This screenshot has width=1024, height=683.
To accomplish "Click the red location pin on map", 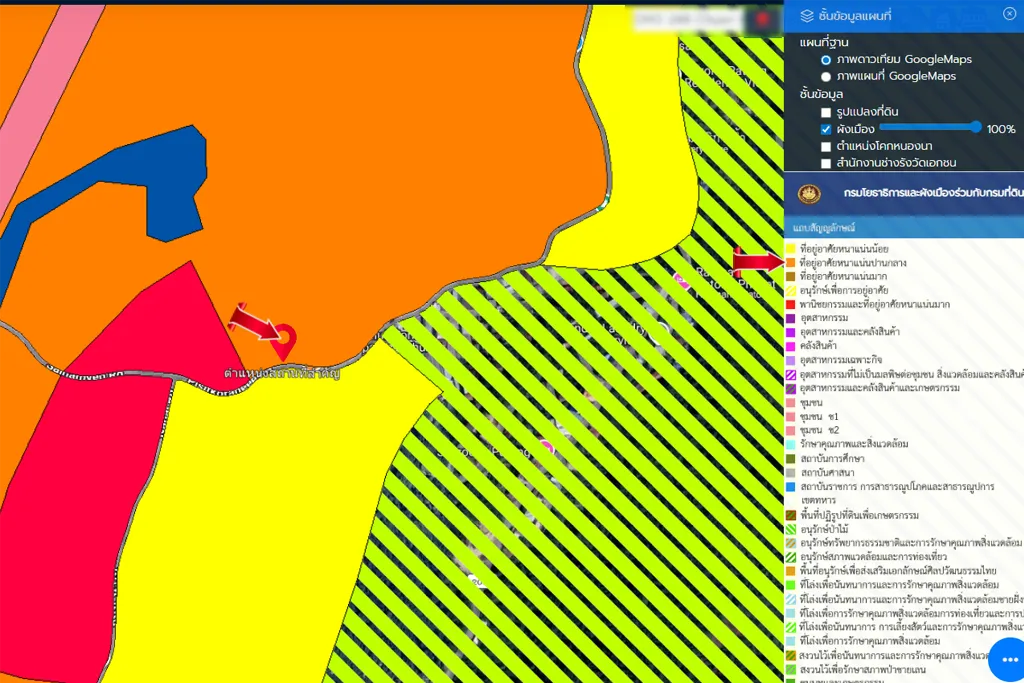I will (283, 338).
